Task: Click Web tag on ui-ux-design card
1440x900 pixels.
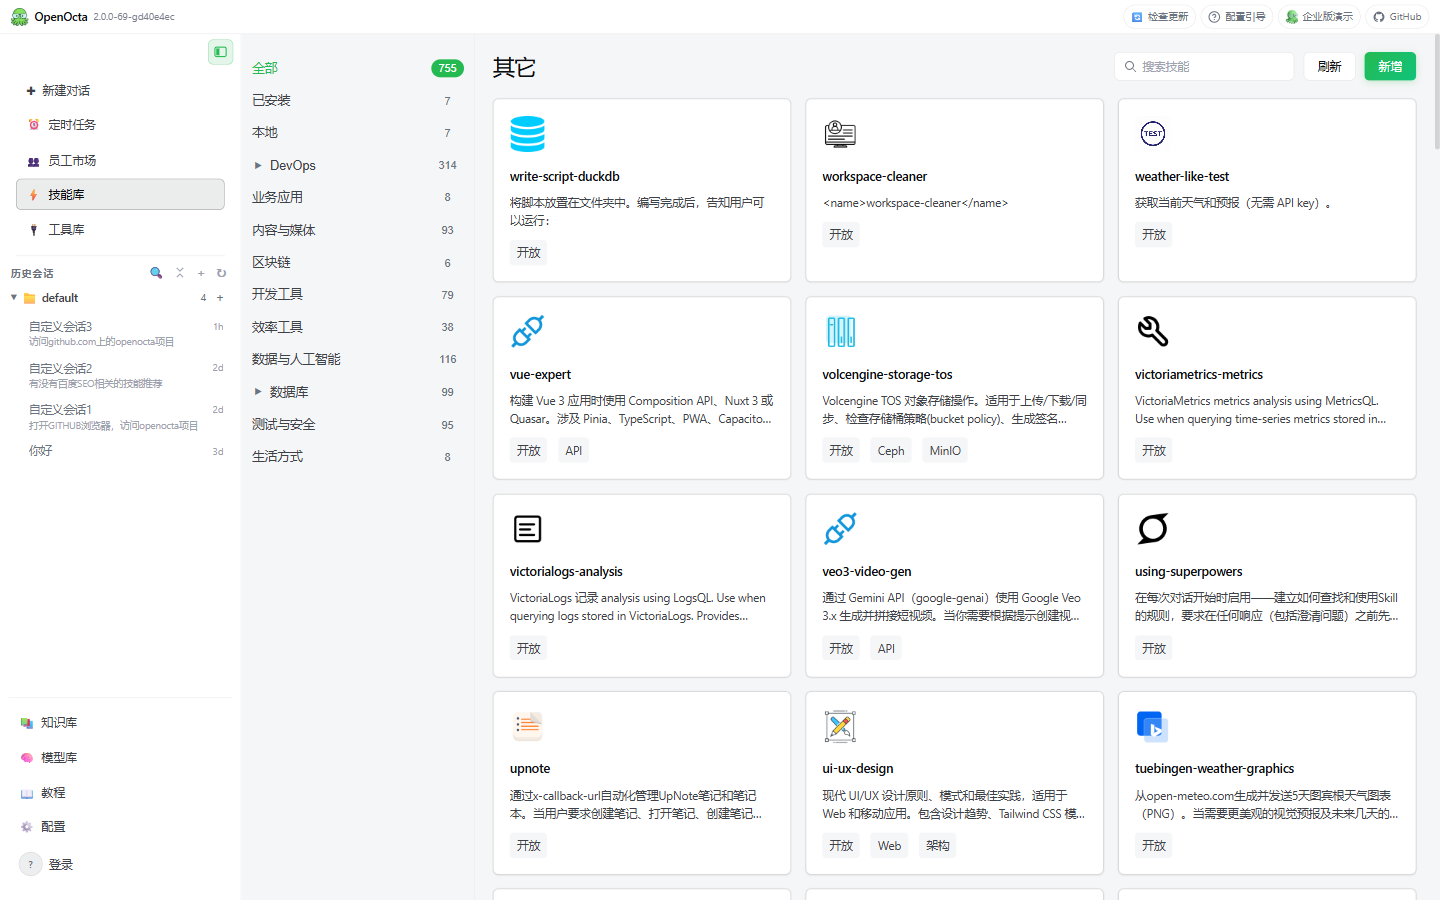Action: [889, 846]
